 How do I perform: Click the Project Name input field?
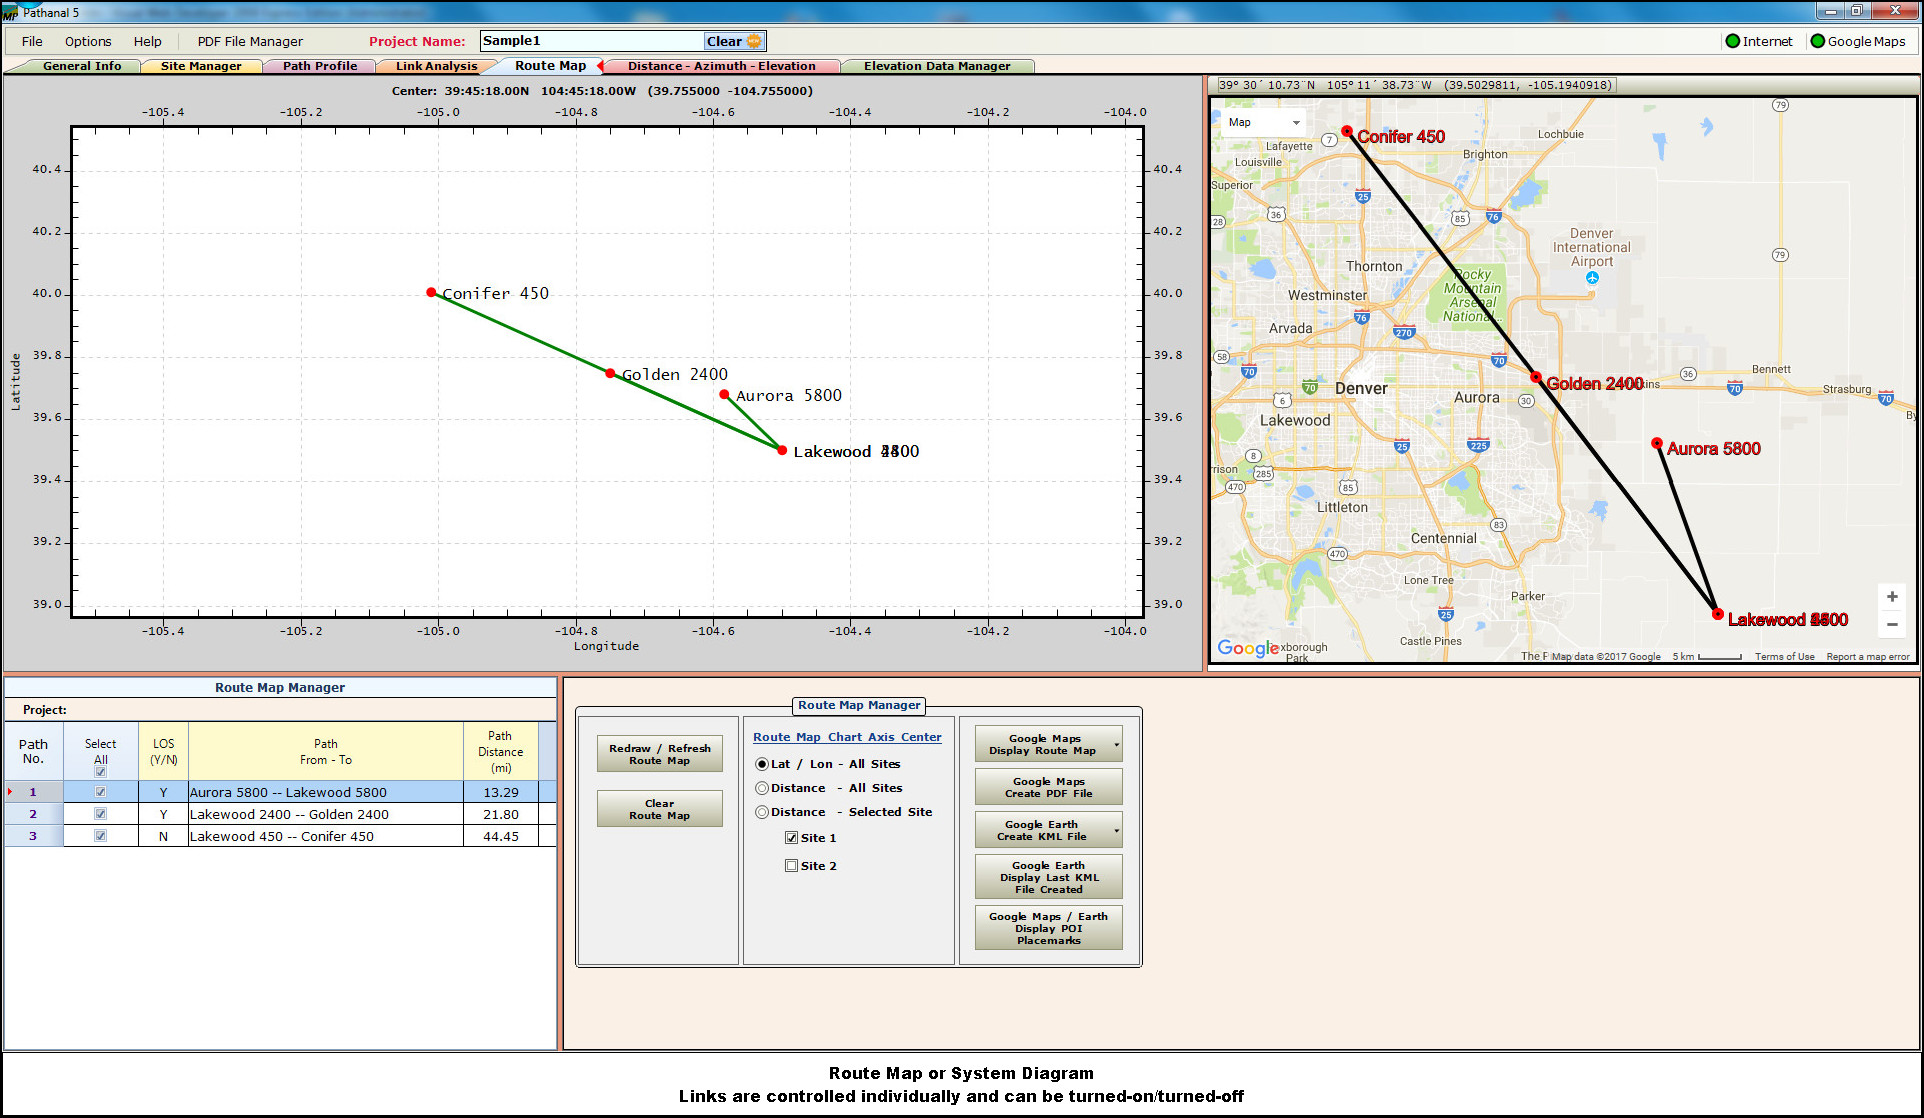click(590, 41)
